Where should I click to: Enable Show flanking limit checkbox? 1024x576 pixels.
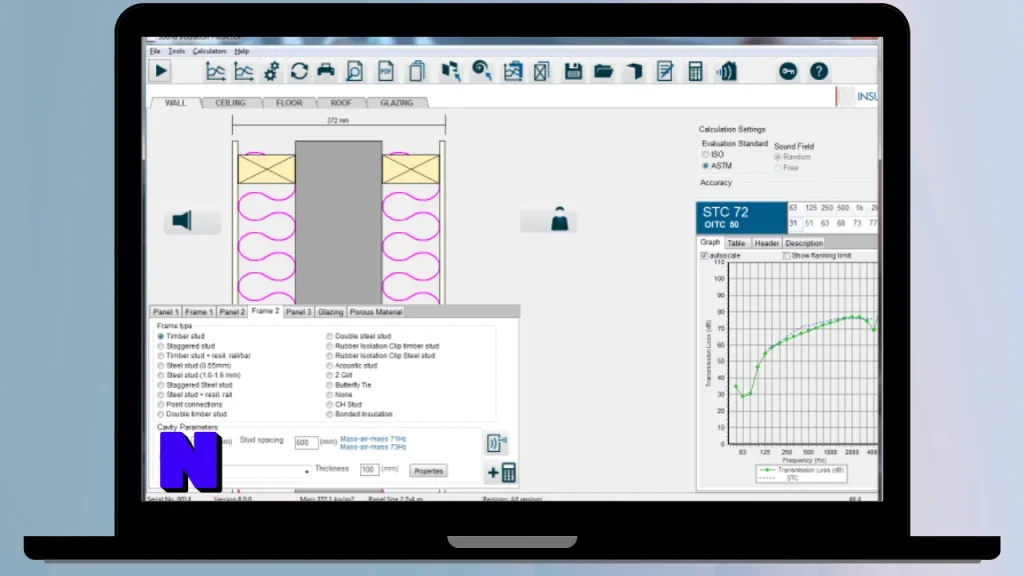786,256
